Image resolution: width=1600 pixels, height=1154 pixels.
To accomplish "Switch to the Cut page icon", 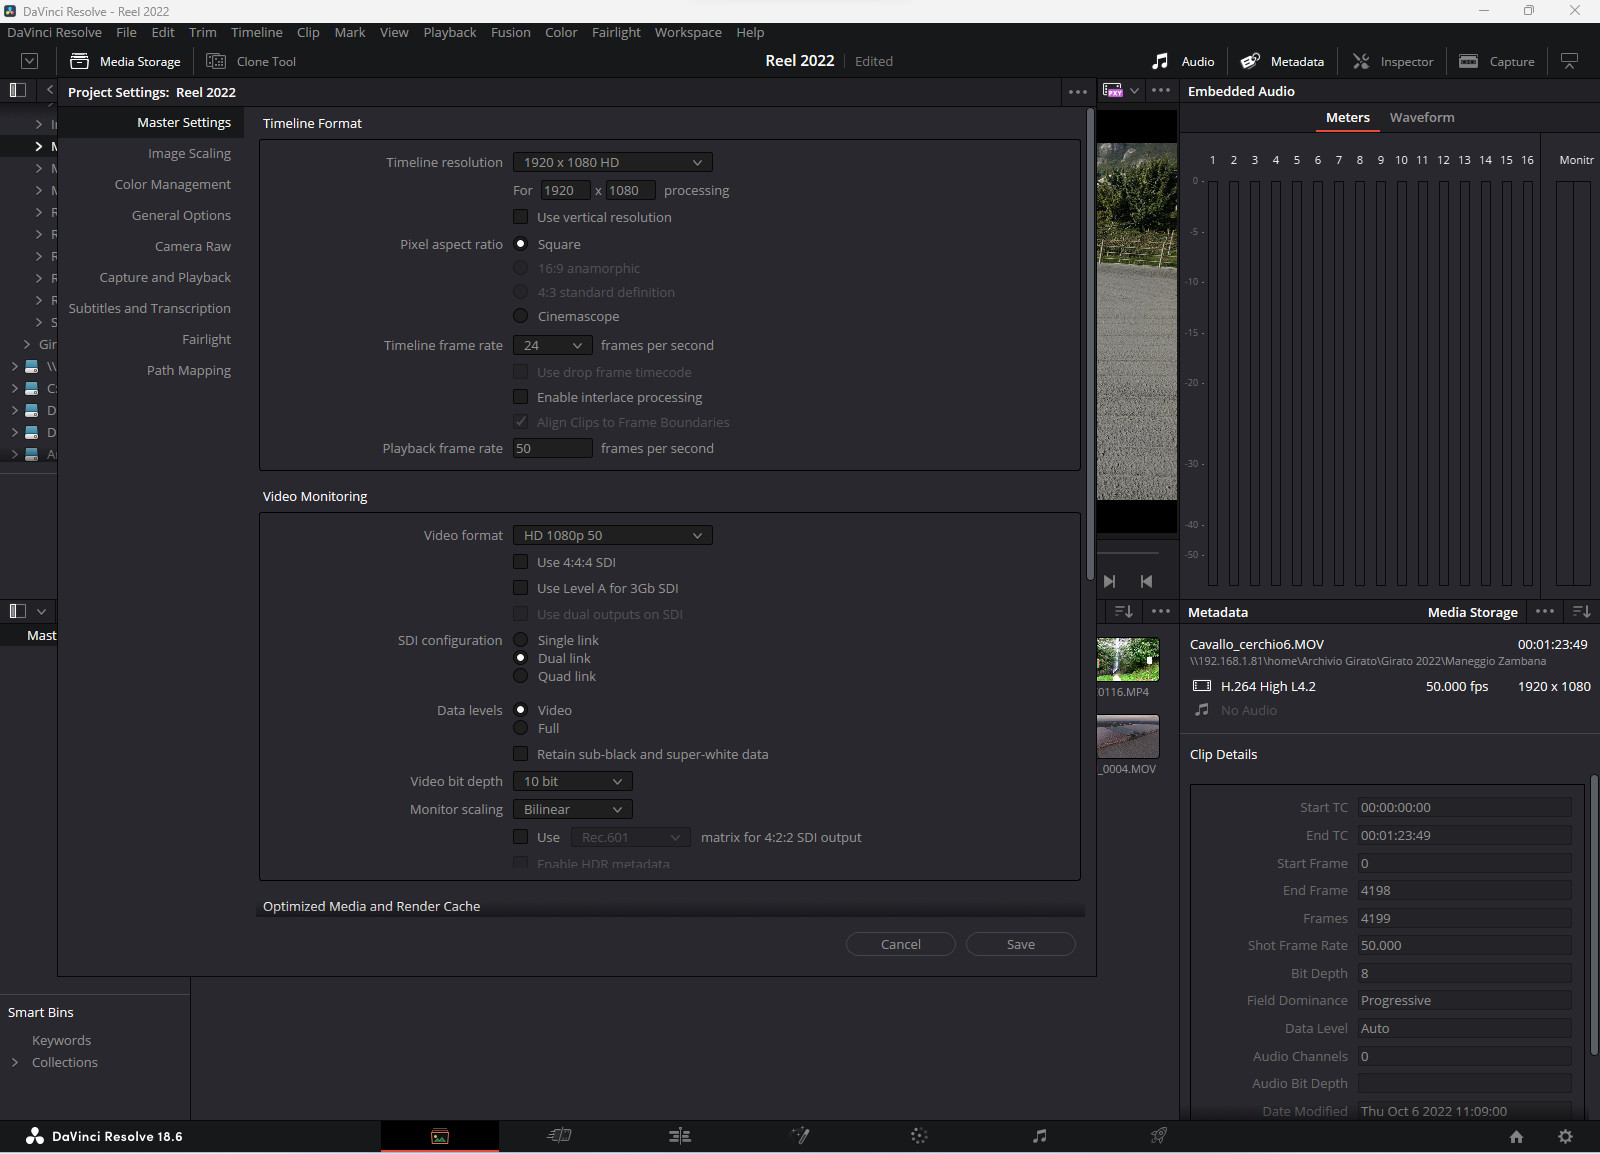I will point(560,1136).
